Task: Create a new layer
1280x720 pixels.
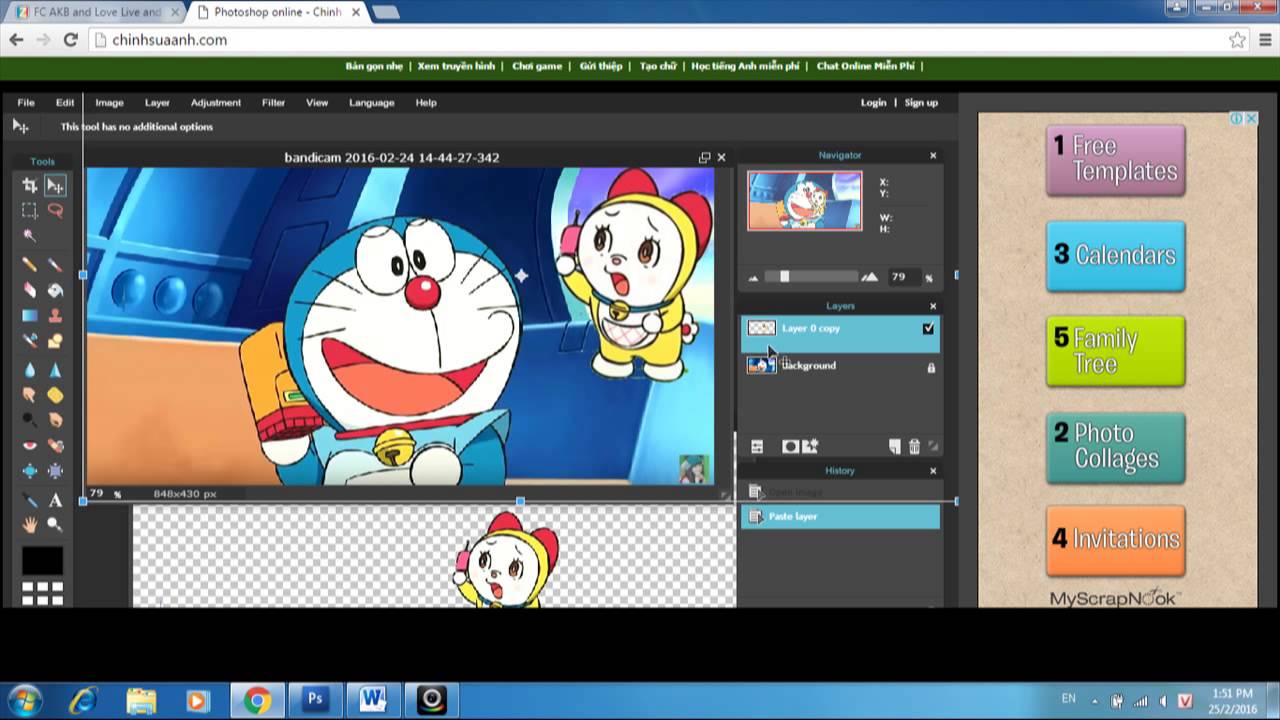Action: [x=895, y=447]
